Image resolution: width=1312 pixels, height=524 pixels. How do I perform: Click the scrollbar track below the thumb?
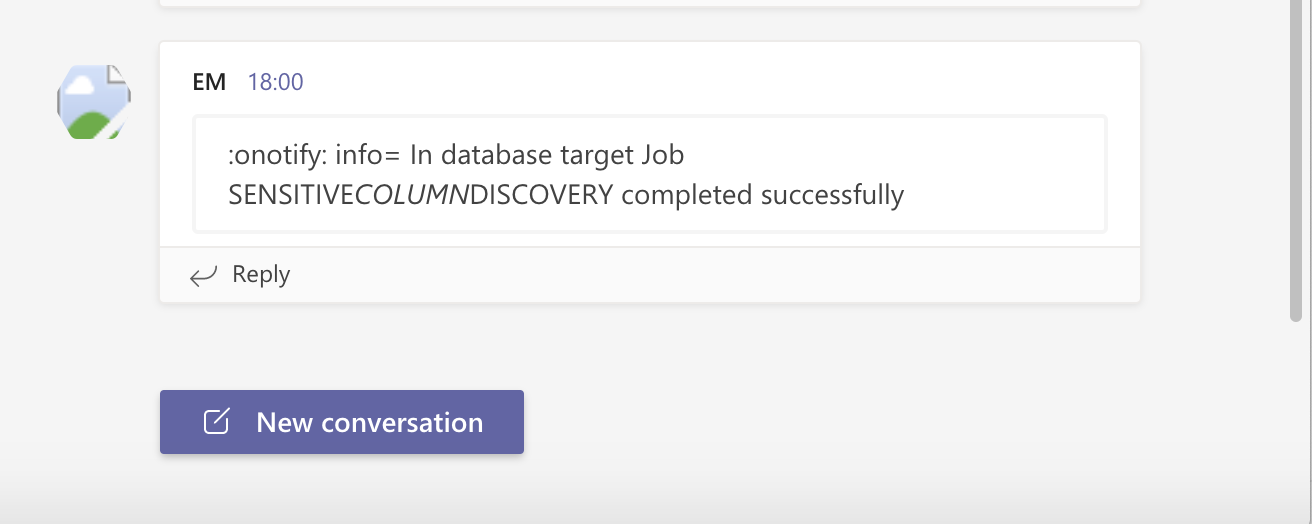coord(1296,420)
